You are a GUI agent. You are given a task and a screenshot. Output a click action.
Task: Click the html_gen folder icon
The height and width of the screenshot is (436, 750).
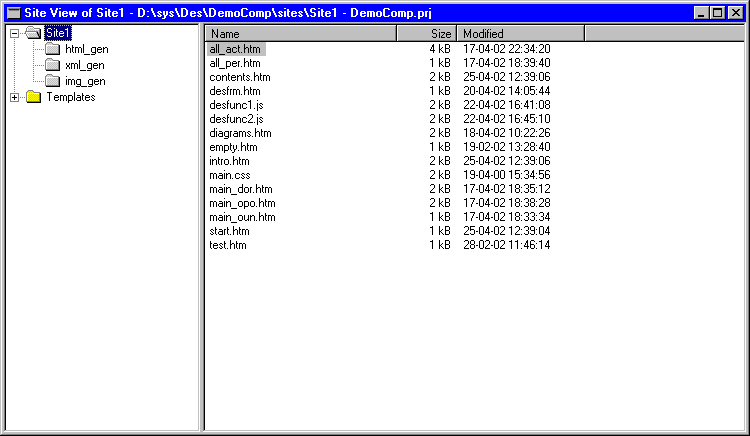(x=53, y=49)
